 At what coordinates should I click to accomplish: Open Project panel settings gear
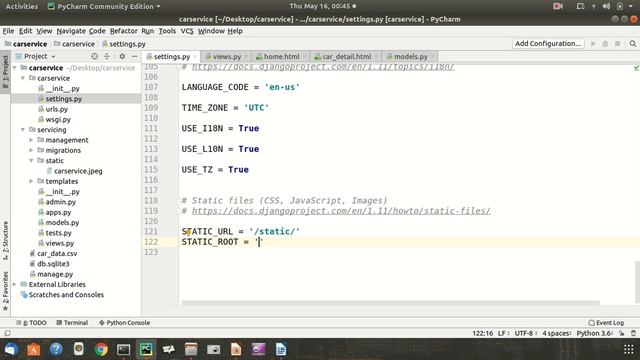pos(122,56)
